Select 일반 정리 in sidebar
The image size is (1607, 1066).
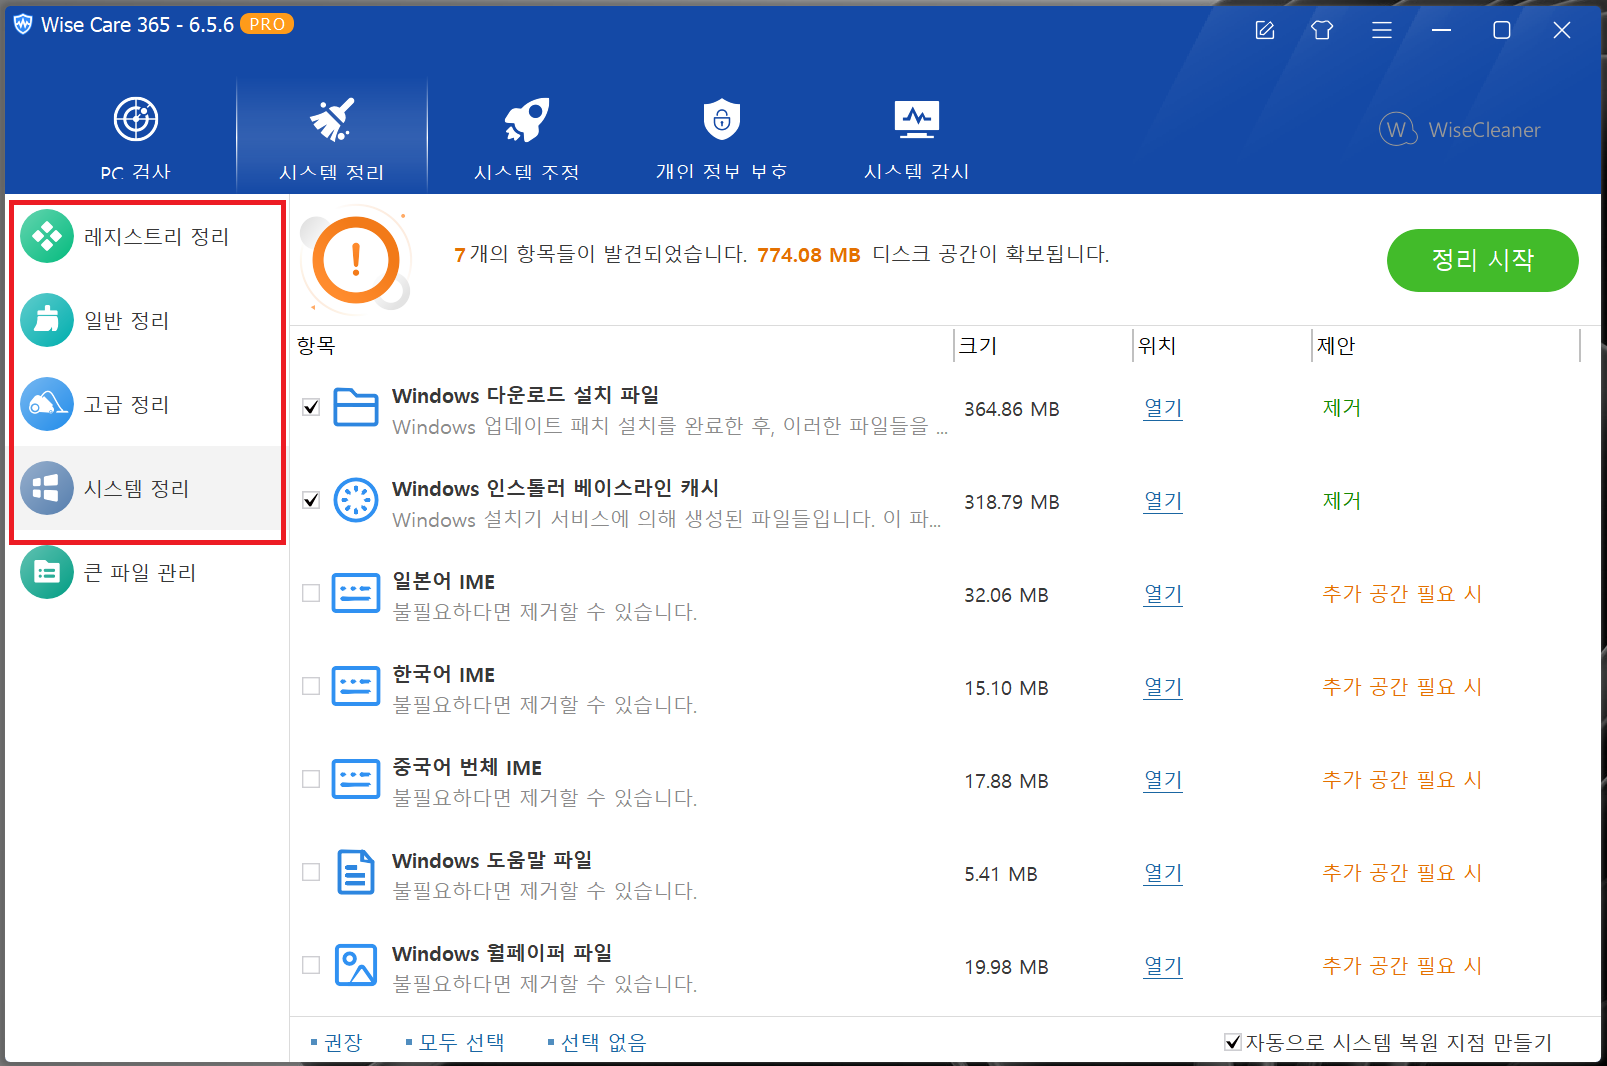(x=148, y=320)
